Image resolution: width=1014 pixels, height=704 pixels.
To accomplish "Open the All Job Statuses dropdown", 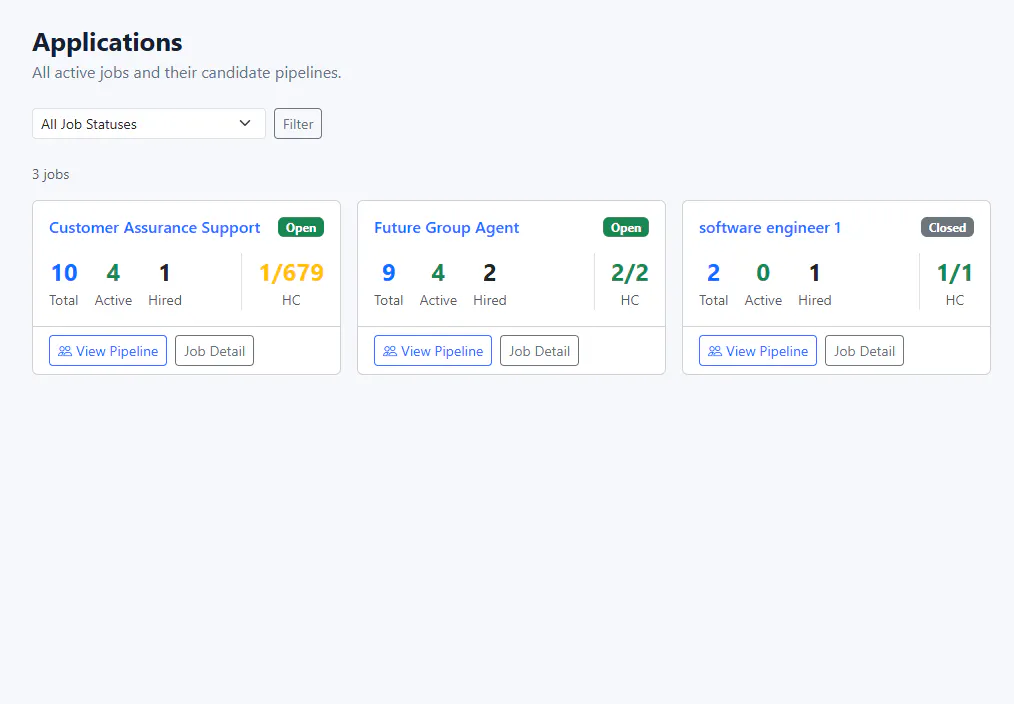I will click(149, 123).
